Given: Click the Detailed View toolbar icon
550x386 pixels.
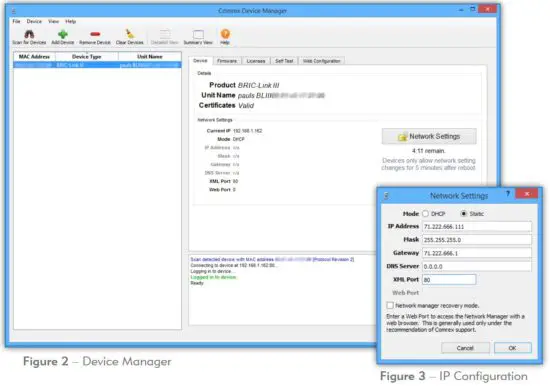Looking at the screenshot, I should (165, 34).
